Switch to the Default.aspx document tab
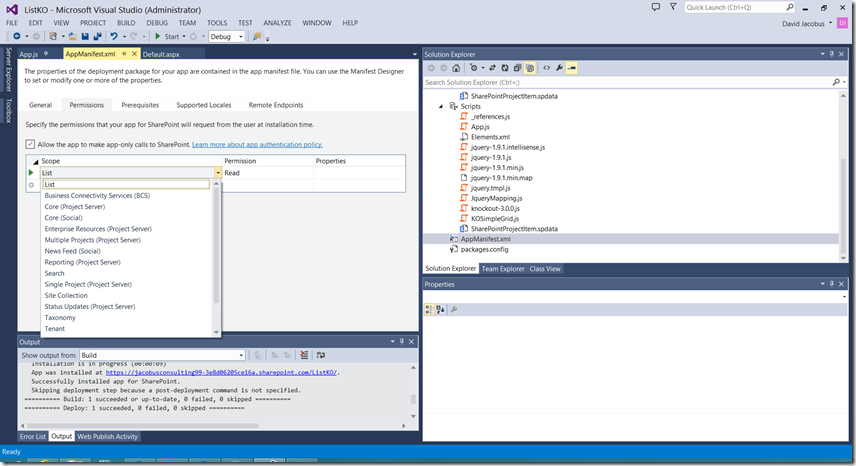856x466 pixels. click(x=161, y=54)
